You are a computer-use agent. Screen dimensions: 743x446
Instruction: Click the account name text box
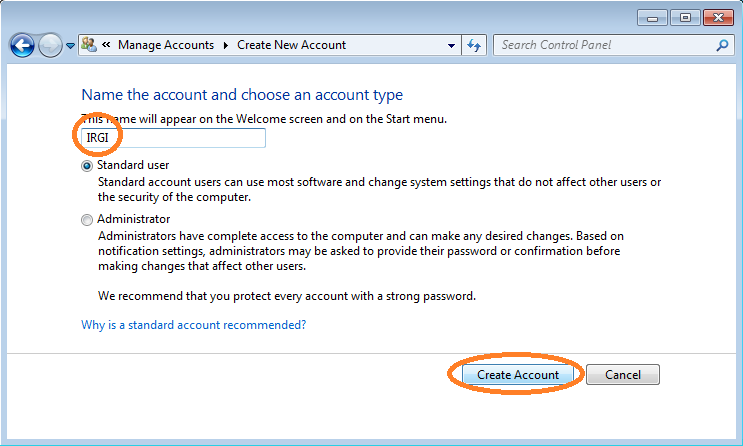173,138
